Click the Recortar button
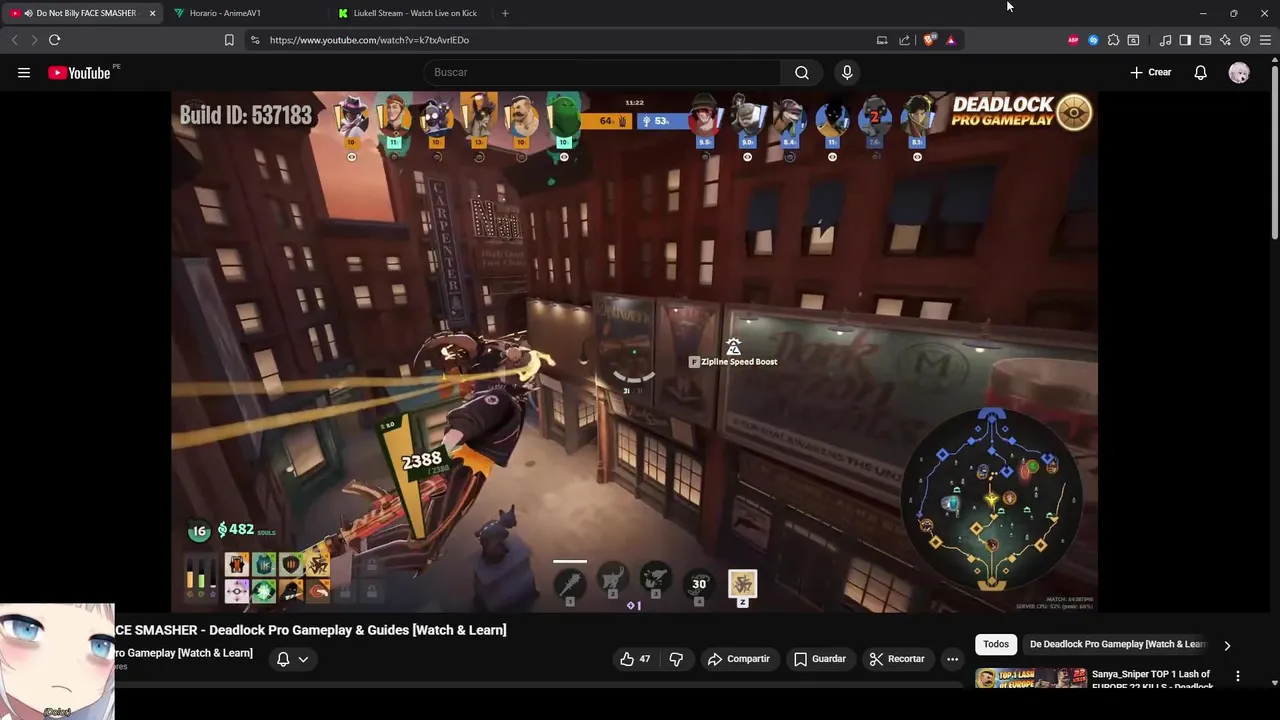The image size is (1280, 720). point(897,659)
